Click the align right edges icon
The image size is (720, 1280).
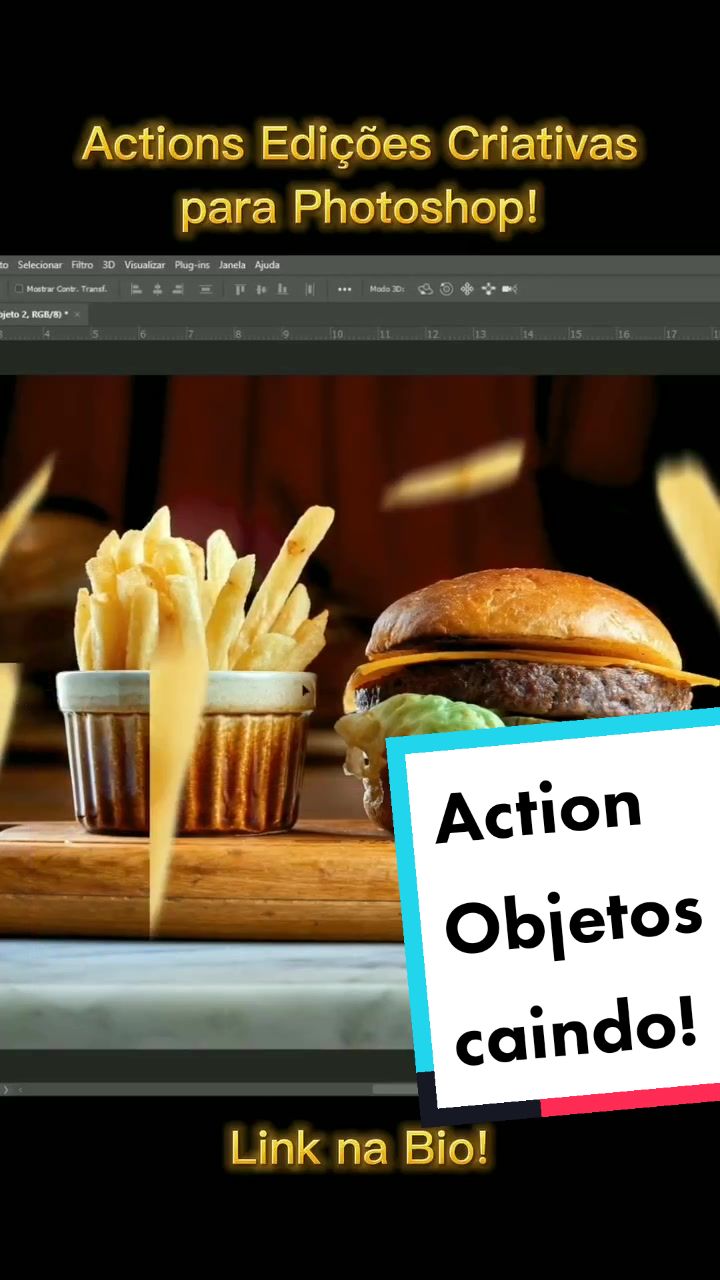(179, 289)
